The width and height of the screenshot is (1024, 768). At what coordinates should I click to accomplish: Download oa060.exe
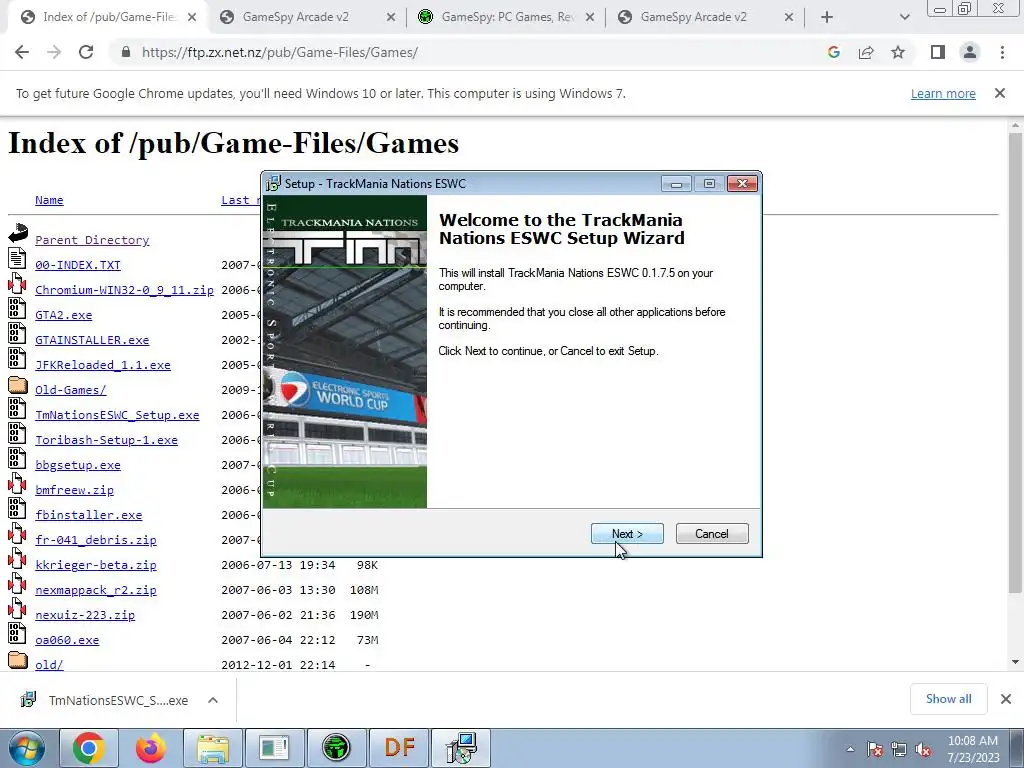[x=67, y=640]
